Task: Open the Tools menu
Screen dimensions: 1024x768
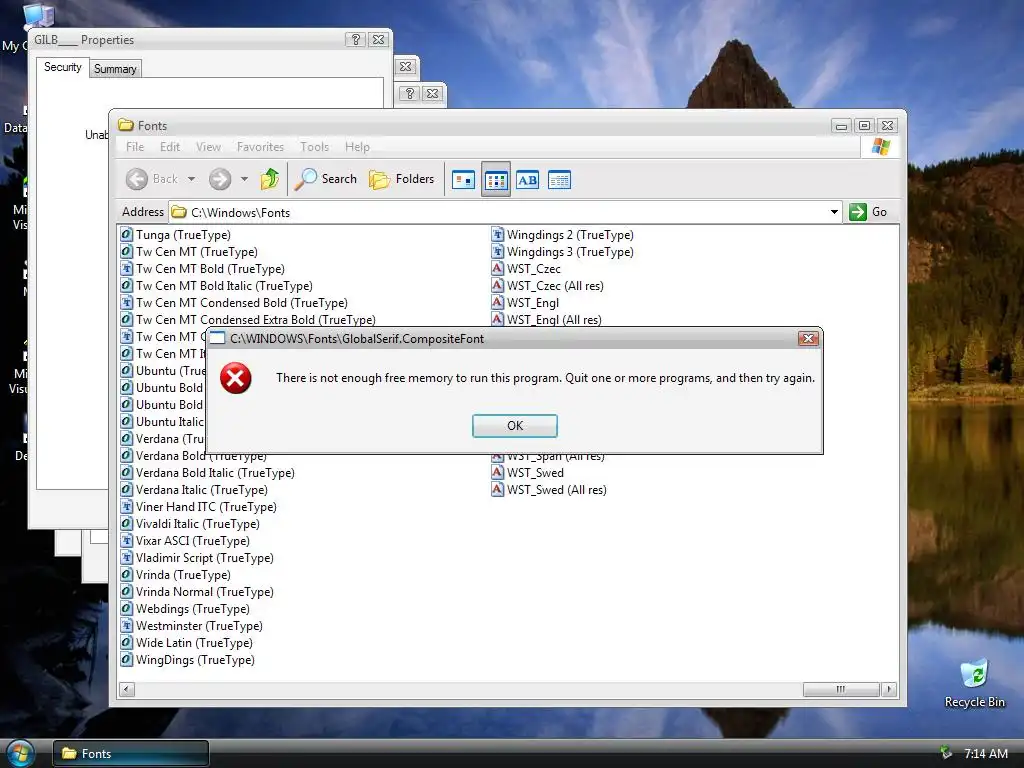Action: point(314,147)
